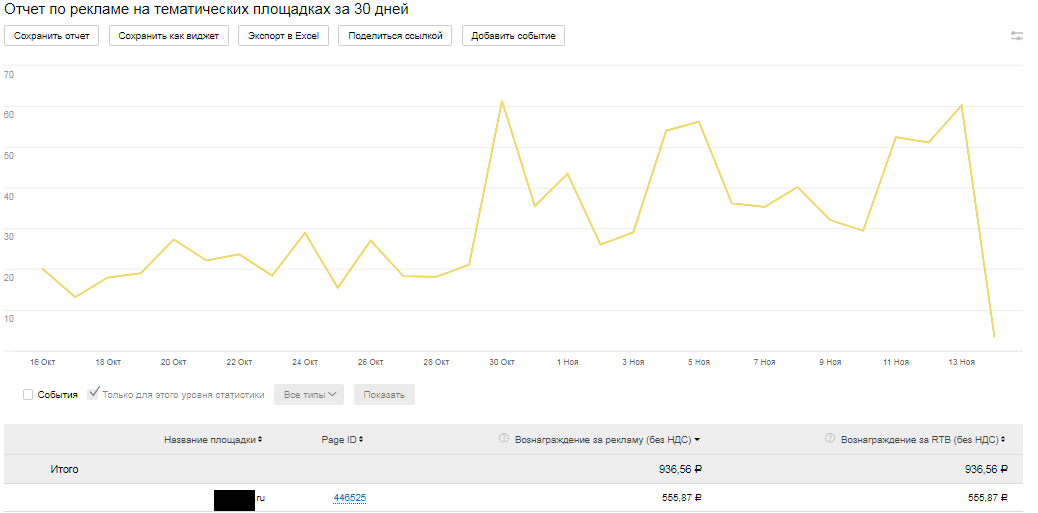Click 'Поделиться ссылкой' button

pos(395,36)
